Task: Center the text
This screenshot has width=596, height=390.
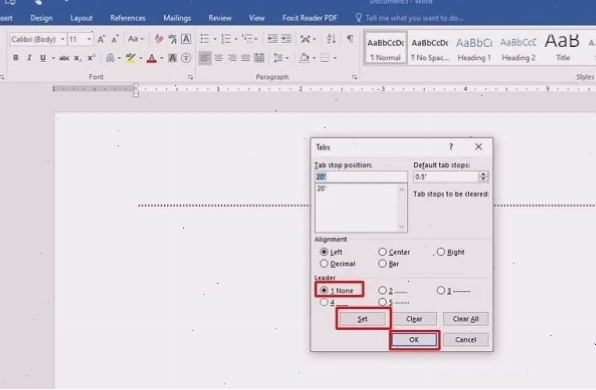Action: (219, 58)
